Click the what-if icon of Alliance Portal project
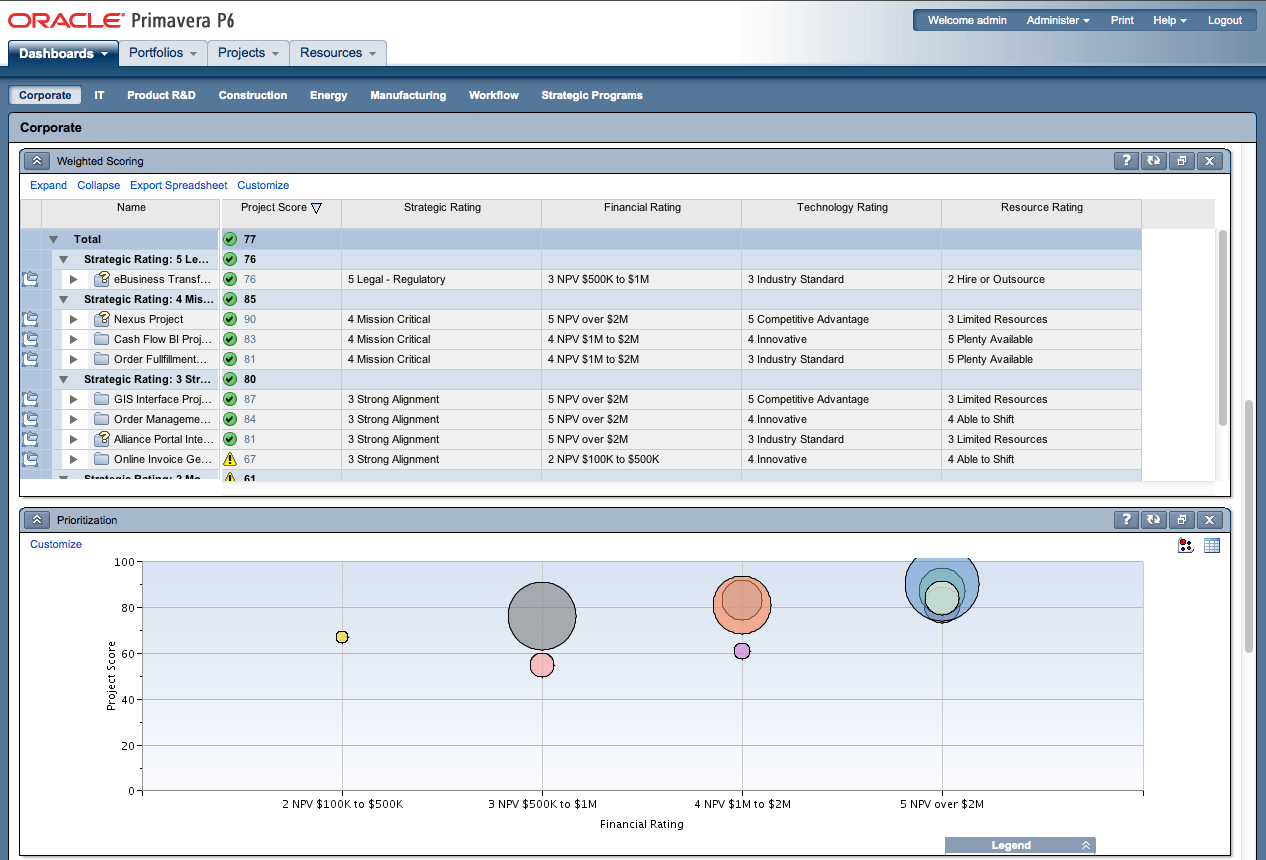 pos(102,439)
